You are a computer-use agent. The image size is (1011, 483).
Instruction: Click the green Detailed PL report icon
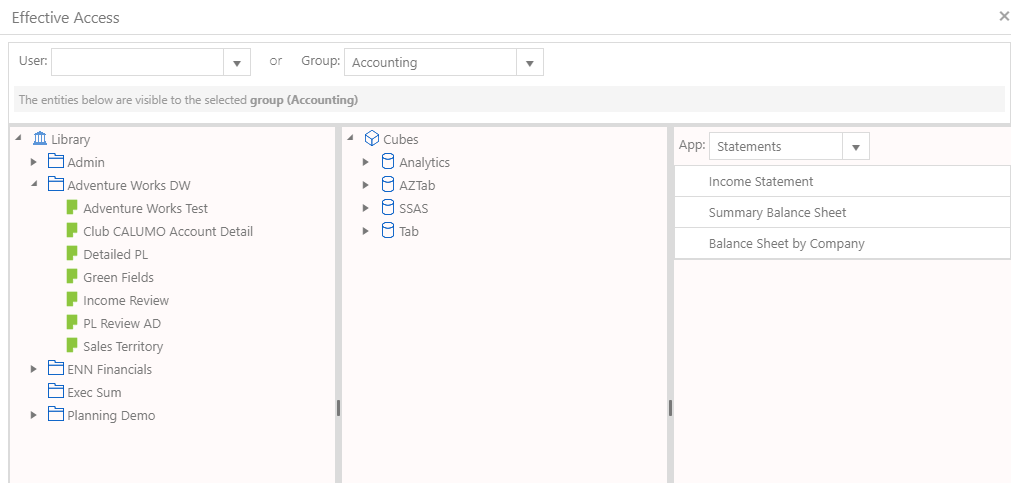(72, 254)
